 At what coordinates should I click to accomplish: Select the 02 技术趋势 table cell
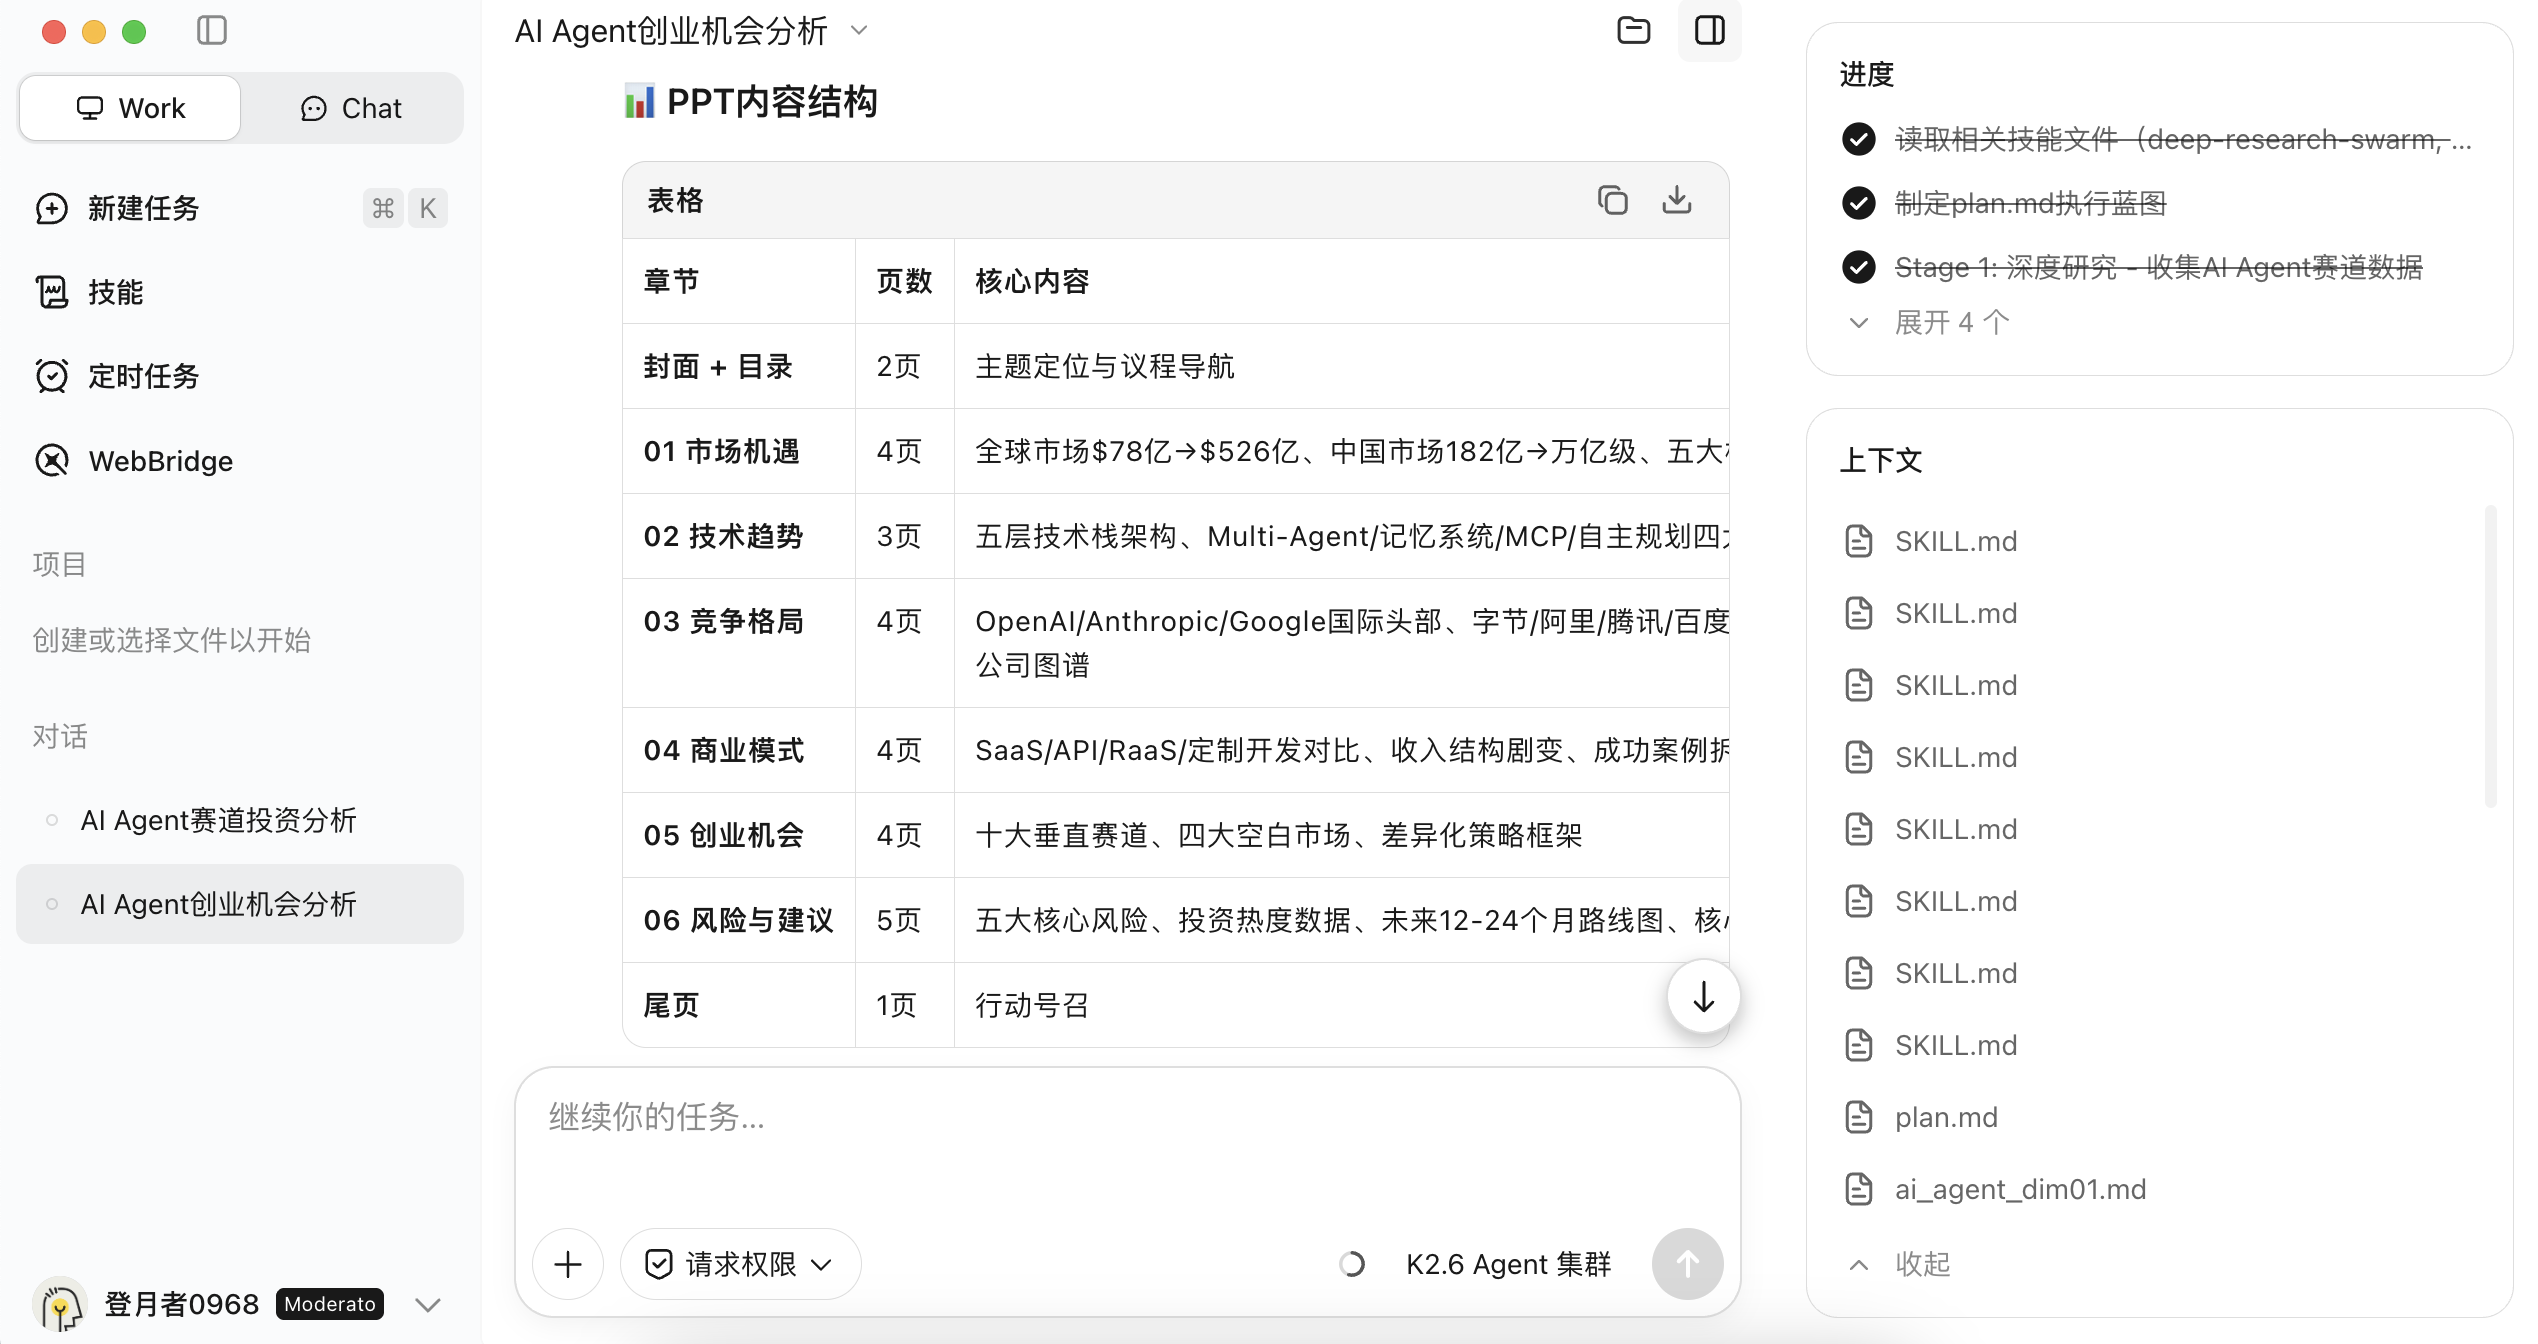point(739,536)
